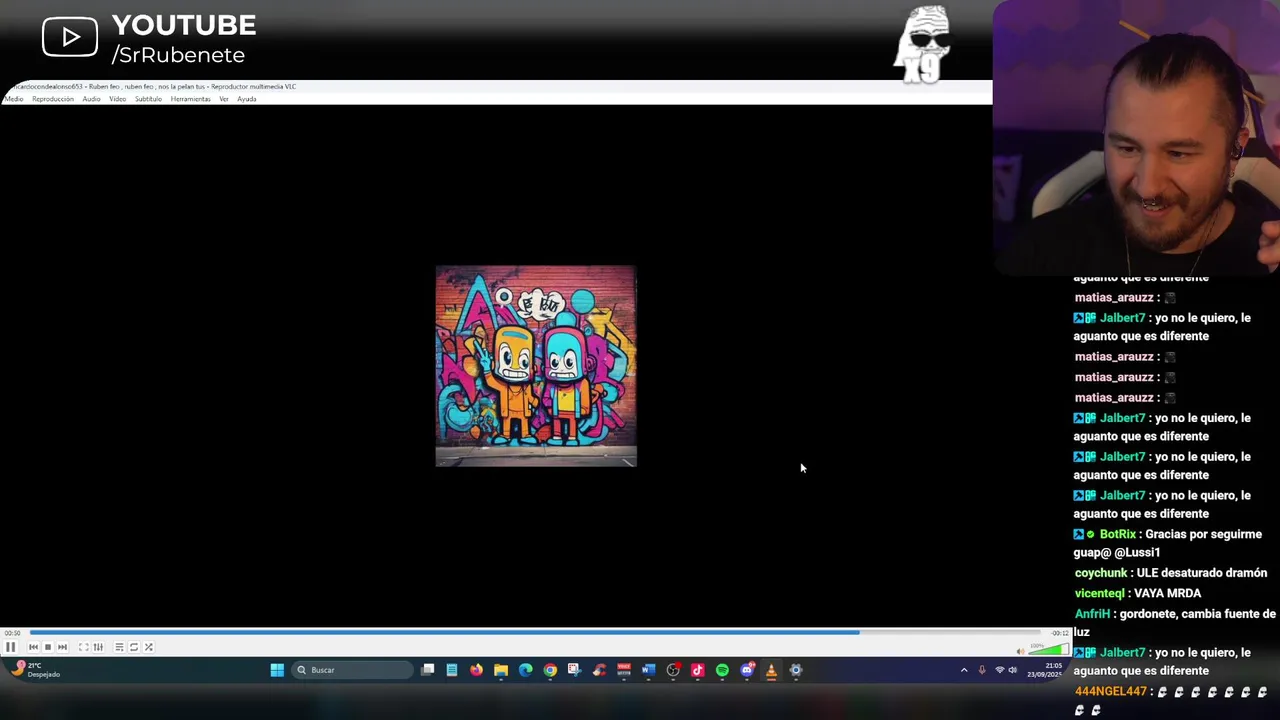
Task: Mute VLC using the speaker icon
Action: tap(1020, 651)
